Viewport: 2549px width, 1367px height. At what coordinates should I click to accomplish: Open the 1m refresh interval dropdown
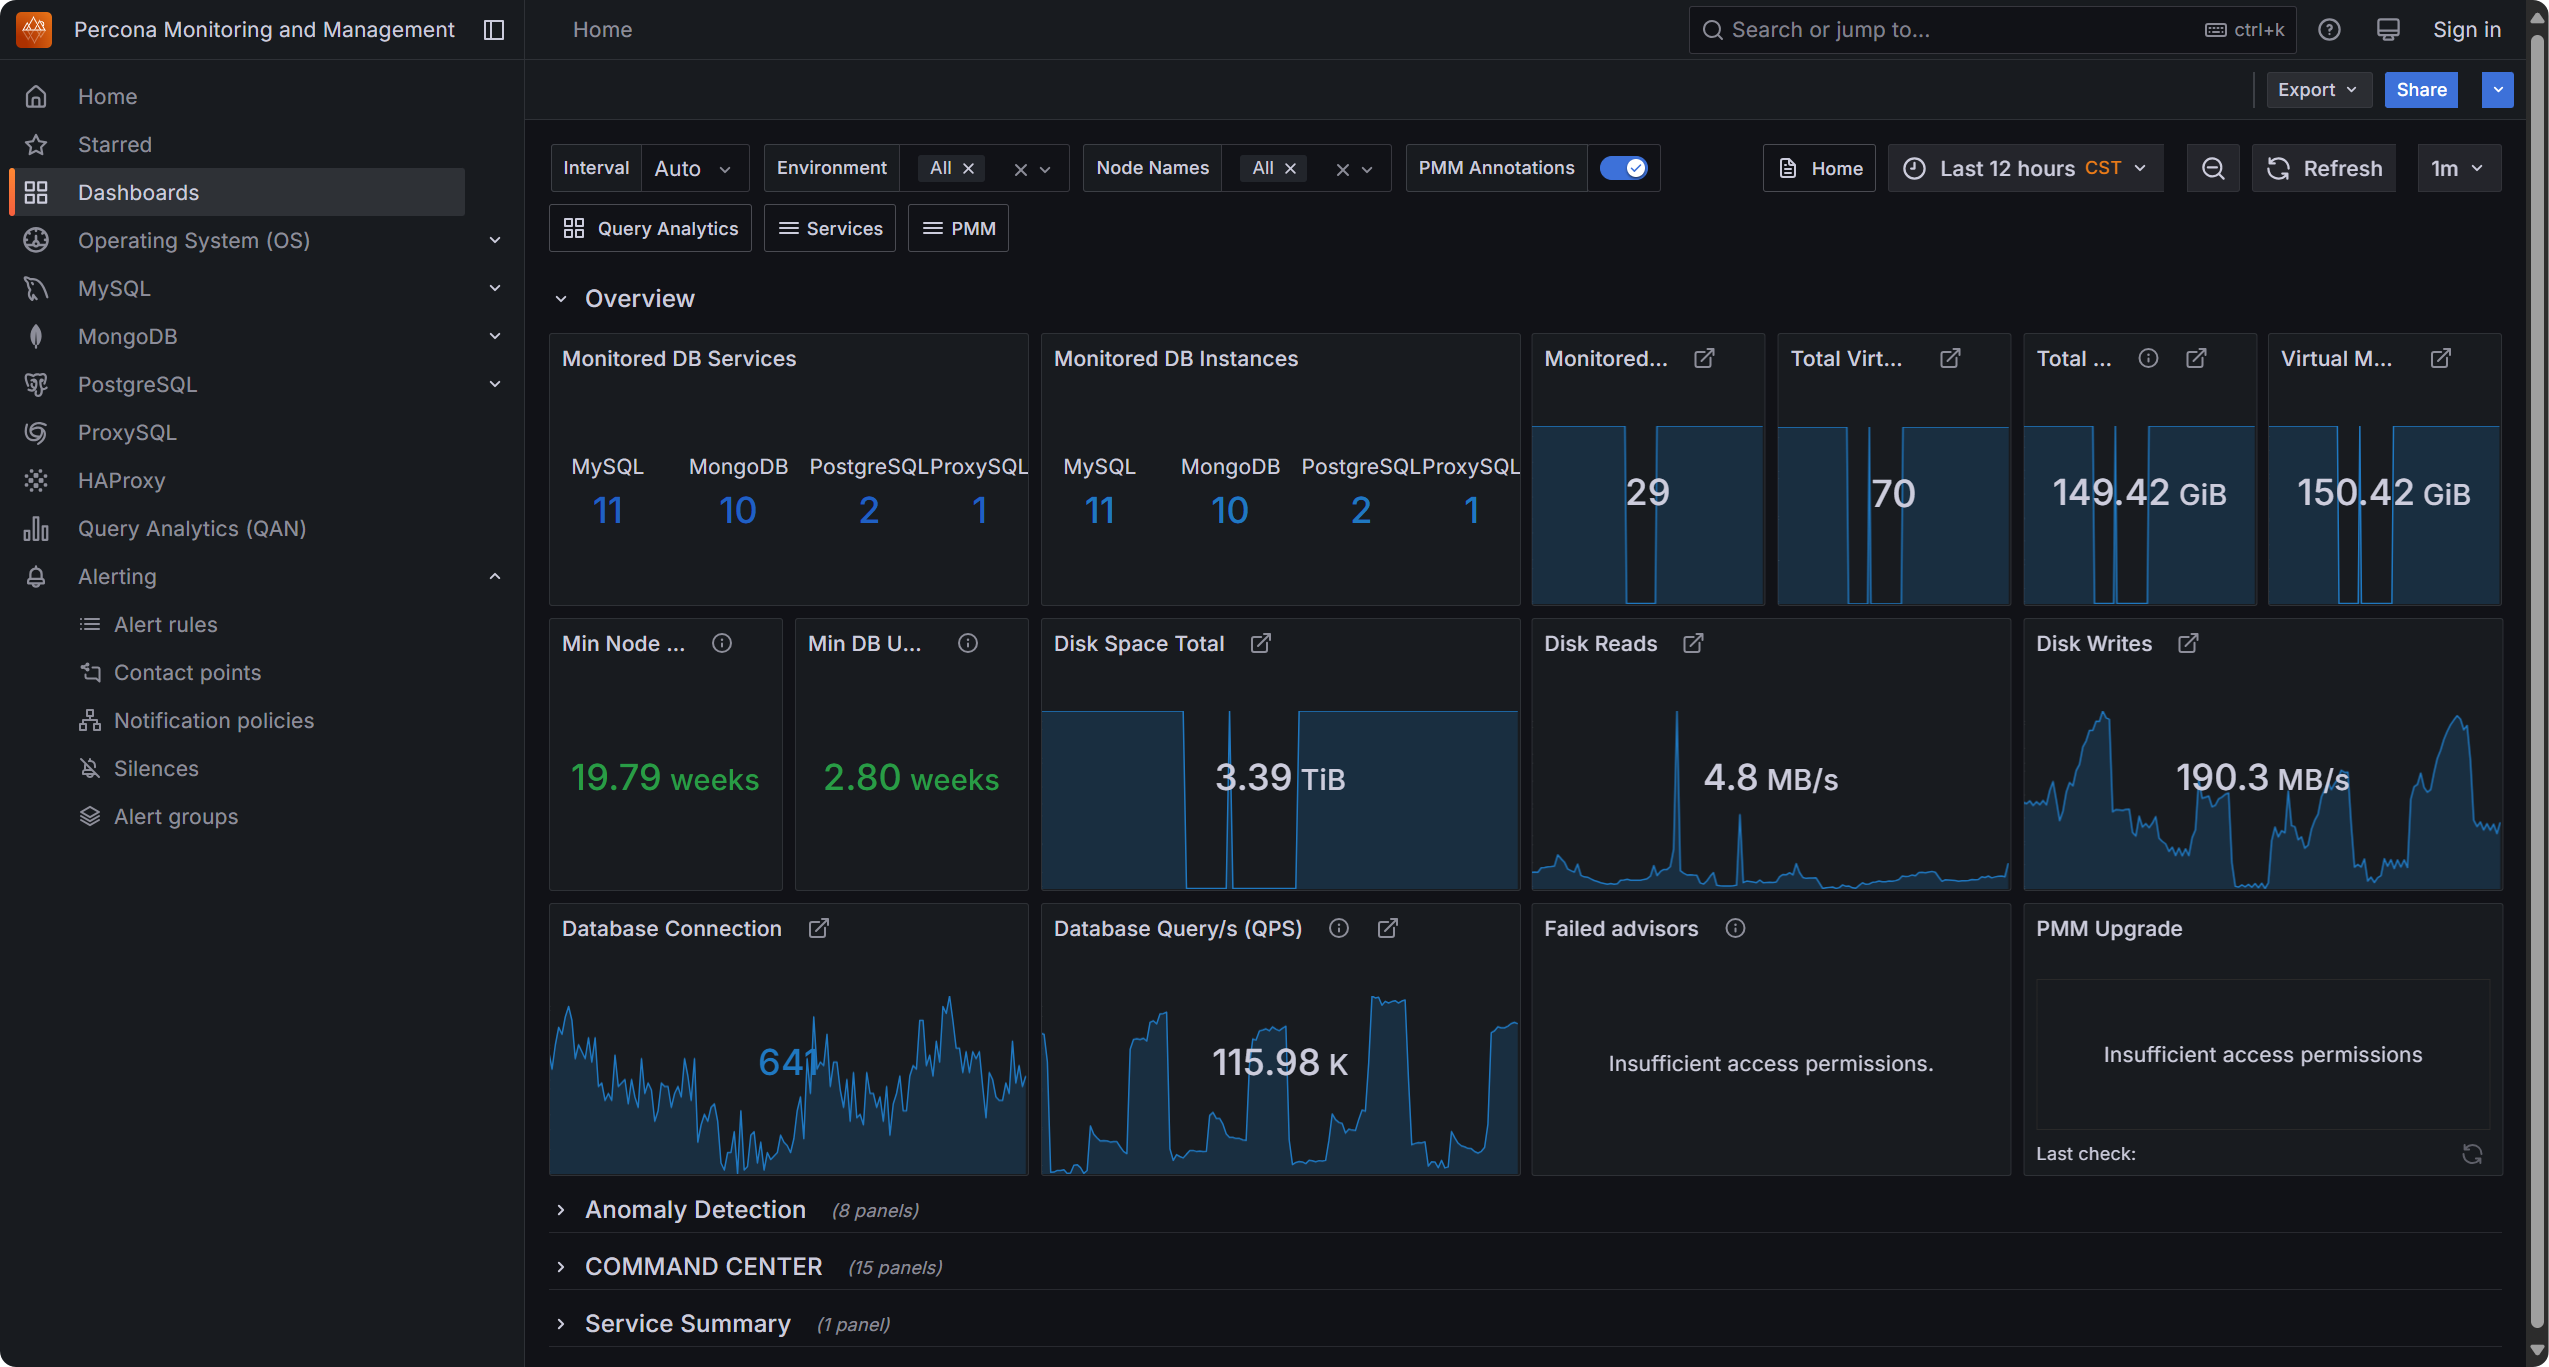[x=2459, y=168]
